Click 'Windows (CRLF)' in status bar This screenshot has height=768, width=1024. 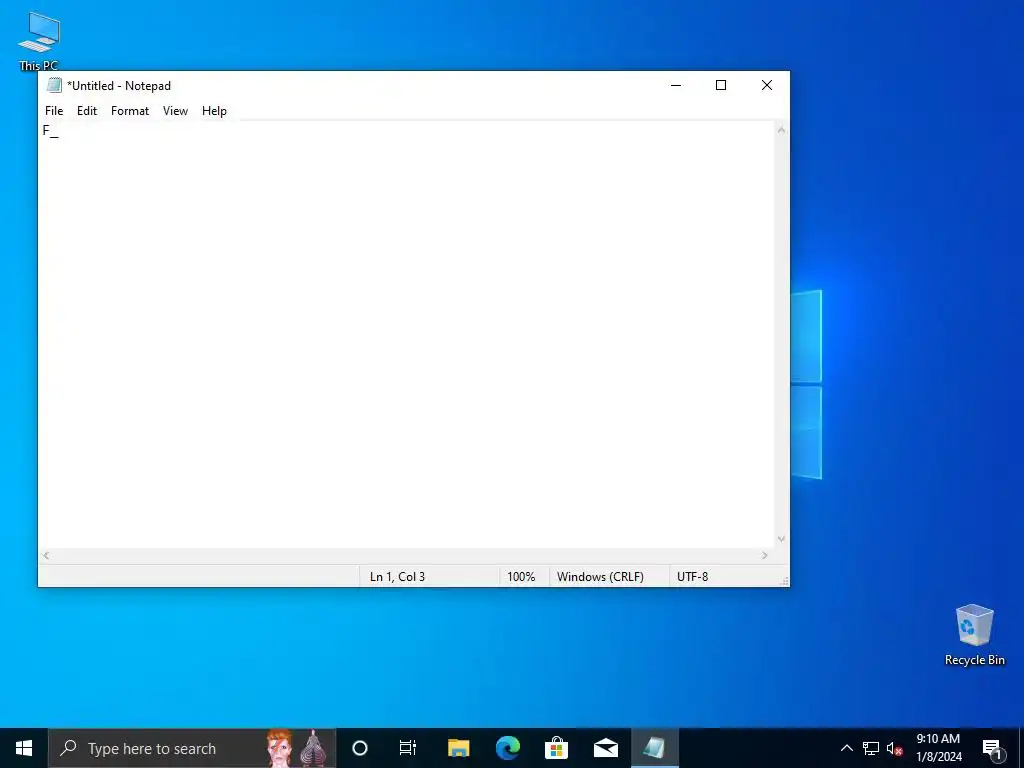point(600,577)
